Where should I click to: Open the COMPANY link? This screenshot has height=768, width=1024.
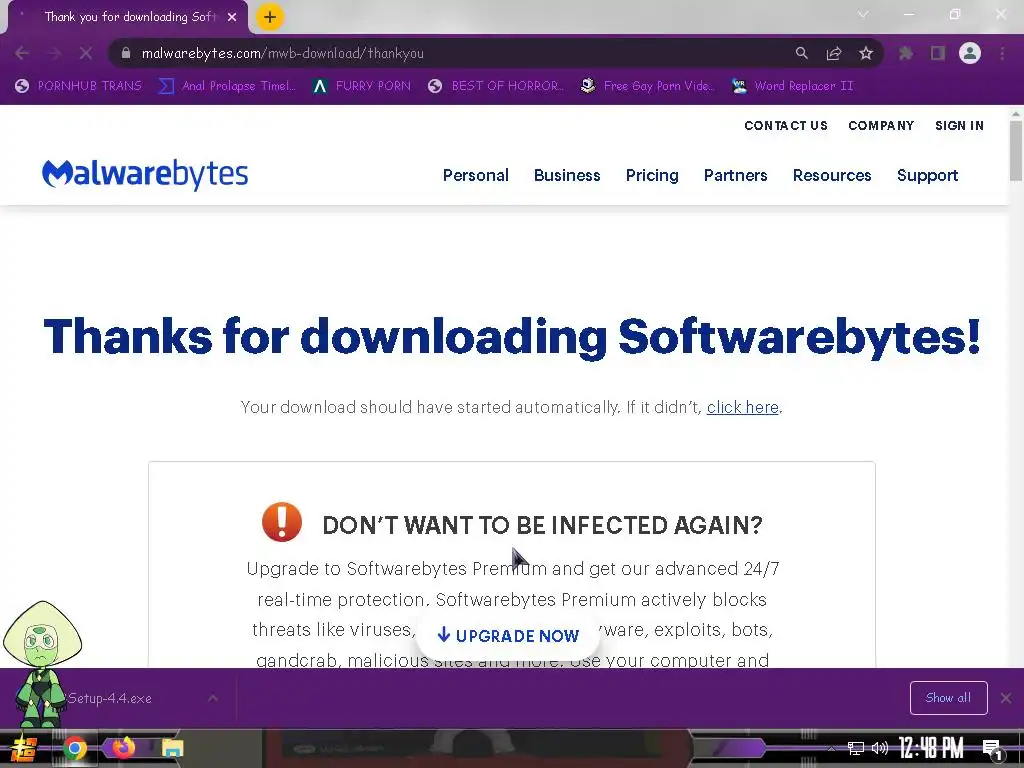(881, 125)
